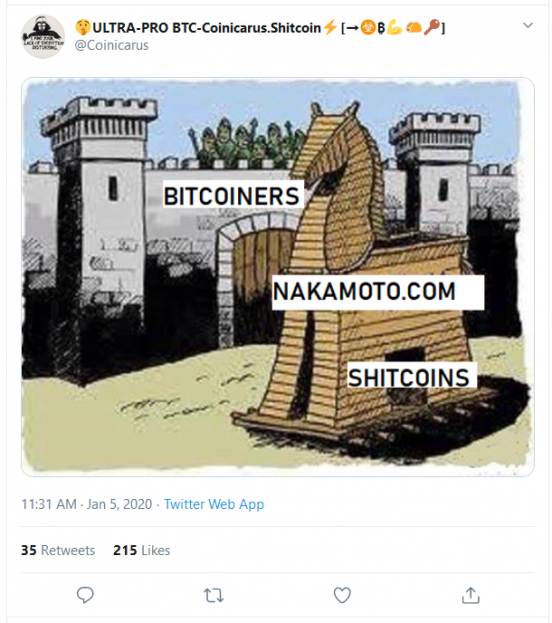Viewport: 552px width, 623px height.
Task: Open the Trojan horse meme image
Action: tap(278, 277)
